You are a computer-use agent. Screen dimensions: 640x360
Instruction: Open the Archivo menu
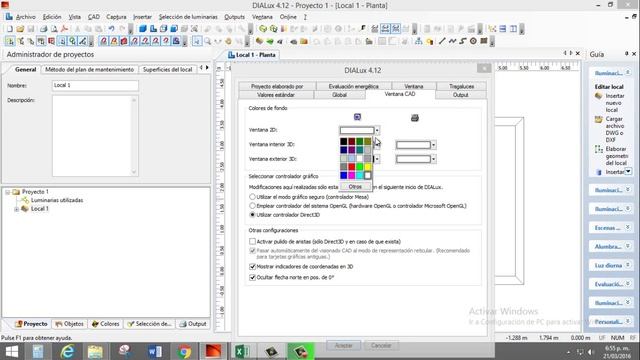click(x=26, y=17)
